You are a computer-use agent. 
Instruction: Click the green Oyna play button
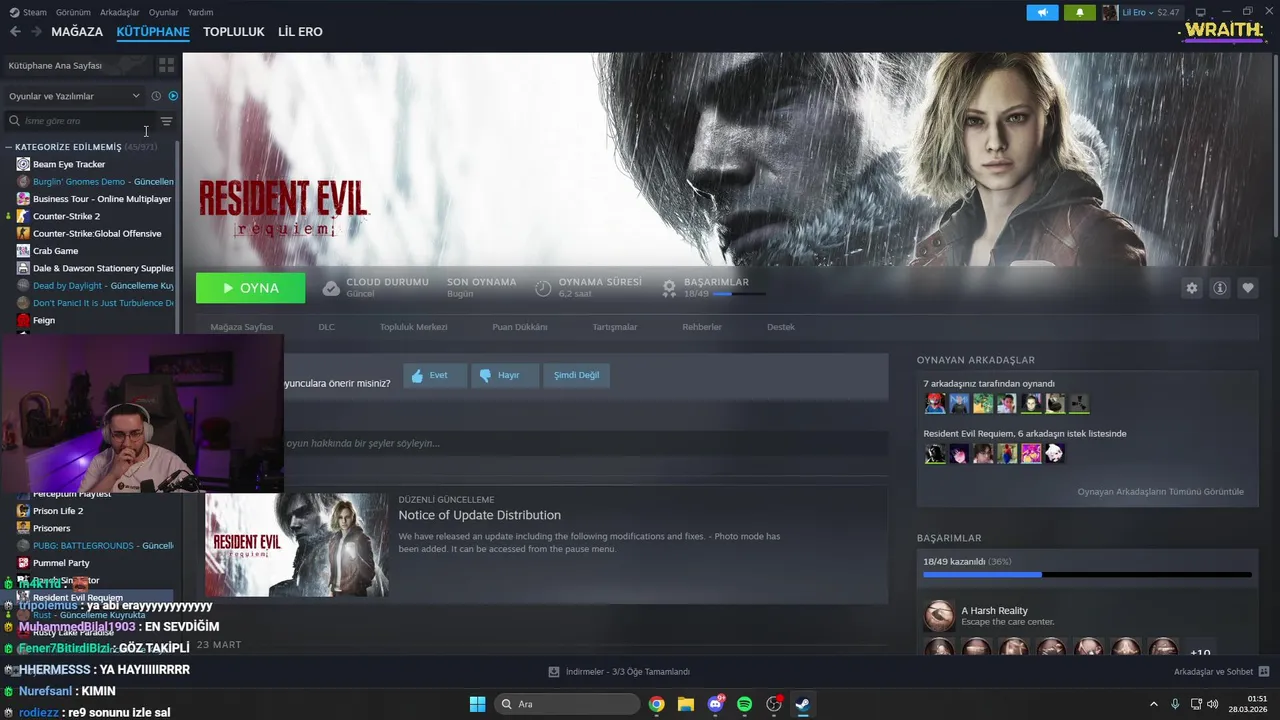251,288
